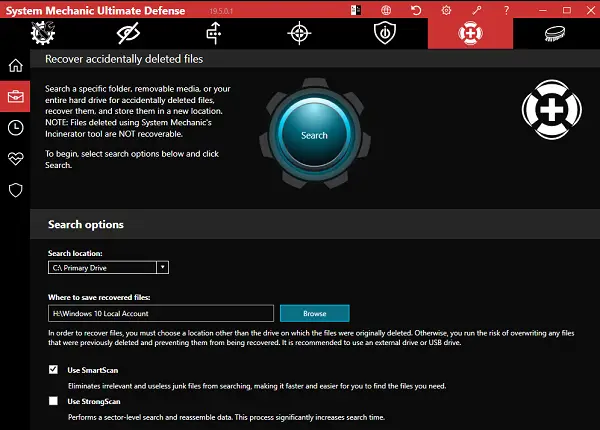Screen dimensions: 600x430
Task: Open the shield security sidebar icon
Action: click(15, 190)
